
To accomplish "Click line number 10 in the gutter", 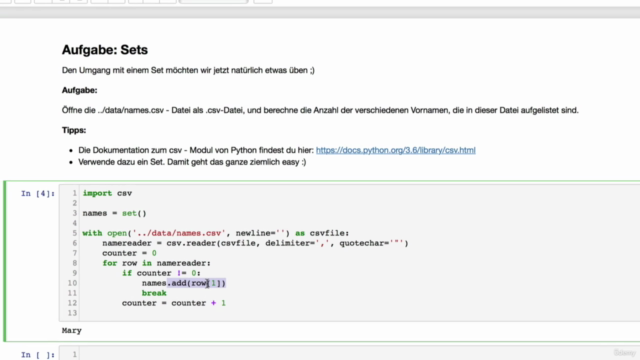I will point(72,283).
